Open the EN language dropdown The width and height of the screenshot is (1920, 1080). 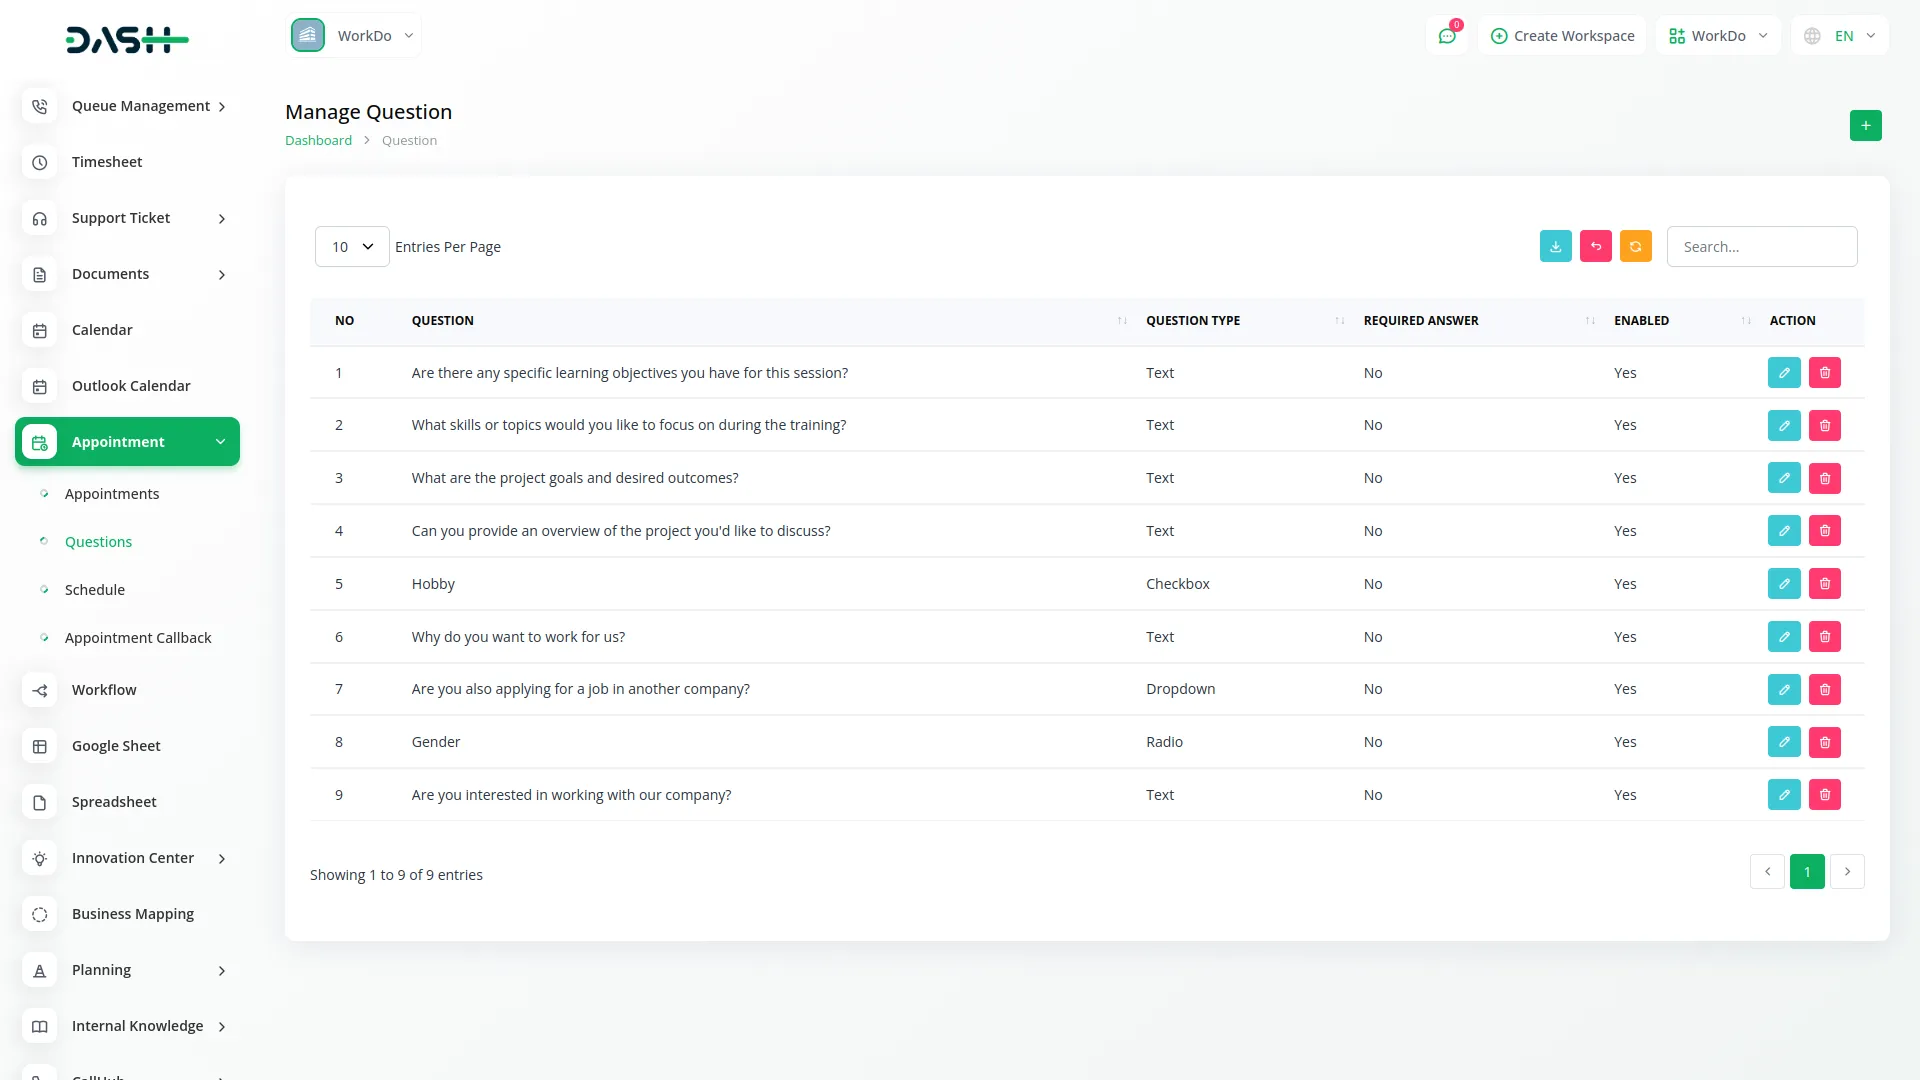[1841, 36]
